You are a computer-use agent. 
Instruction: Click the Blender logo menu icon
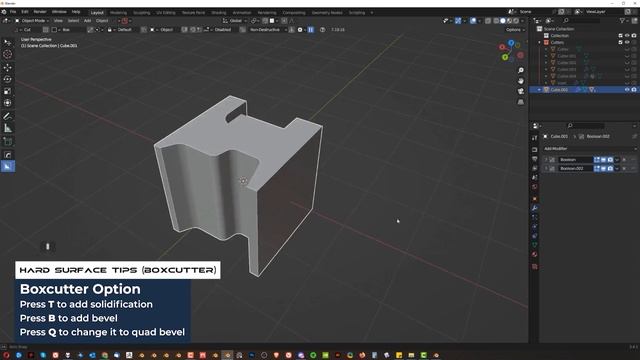coord(4,12)
